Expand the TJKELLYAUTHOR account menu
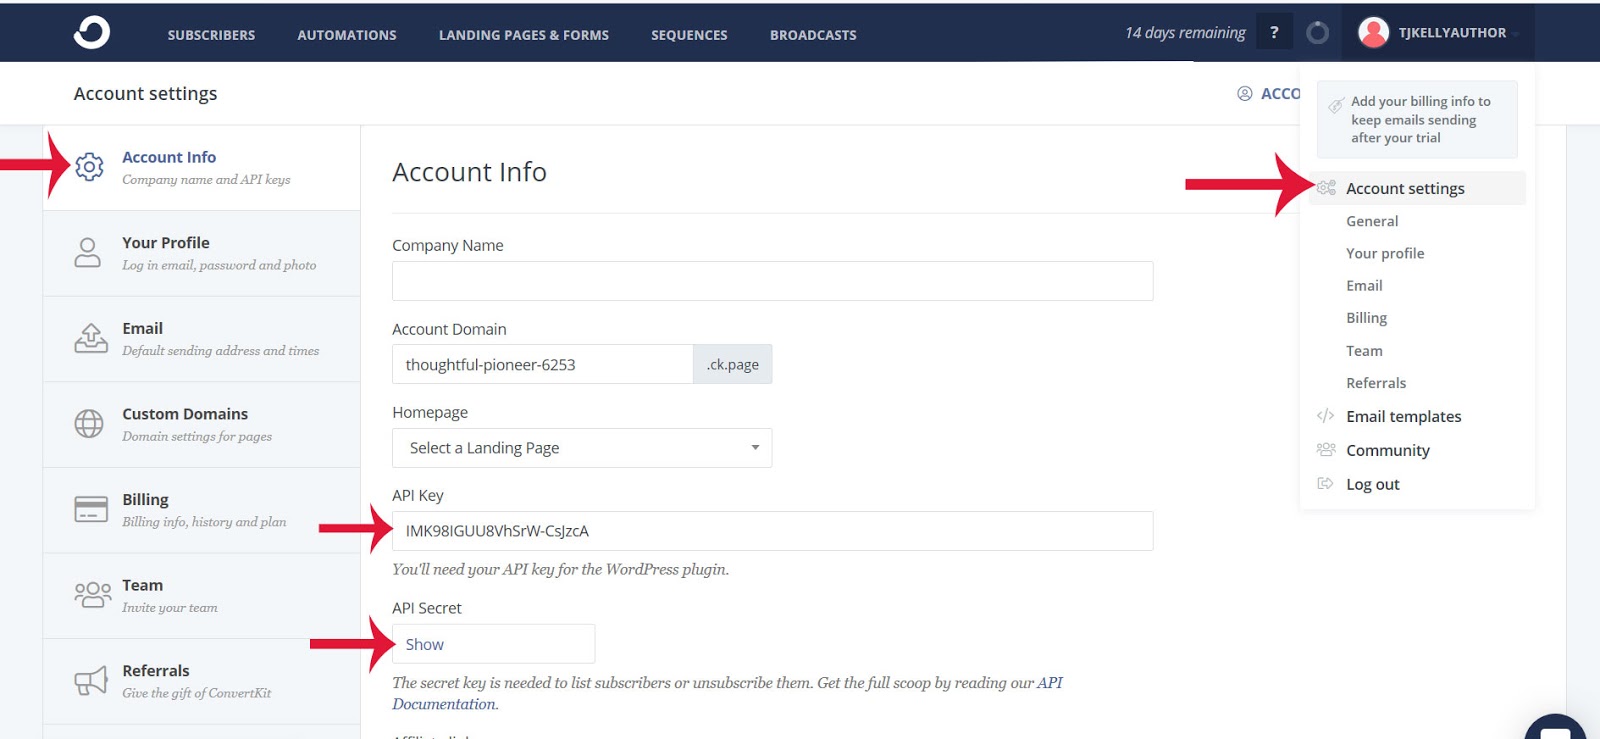 point(1439,33)
